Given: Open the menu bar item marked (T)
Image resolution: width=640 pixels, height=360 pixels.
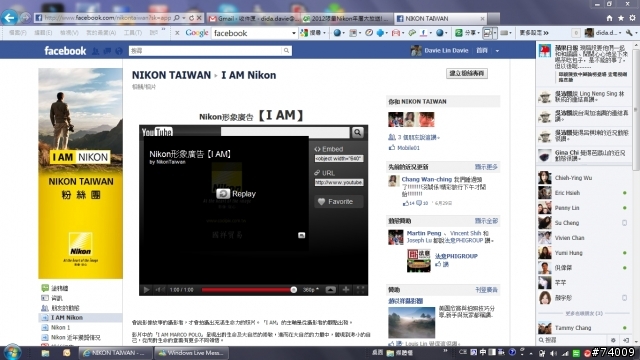Looking at the screenshot, I should click(x=133, y=33).
